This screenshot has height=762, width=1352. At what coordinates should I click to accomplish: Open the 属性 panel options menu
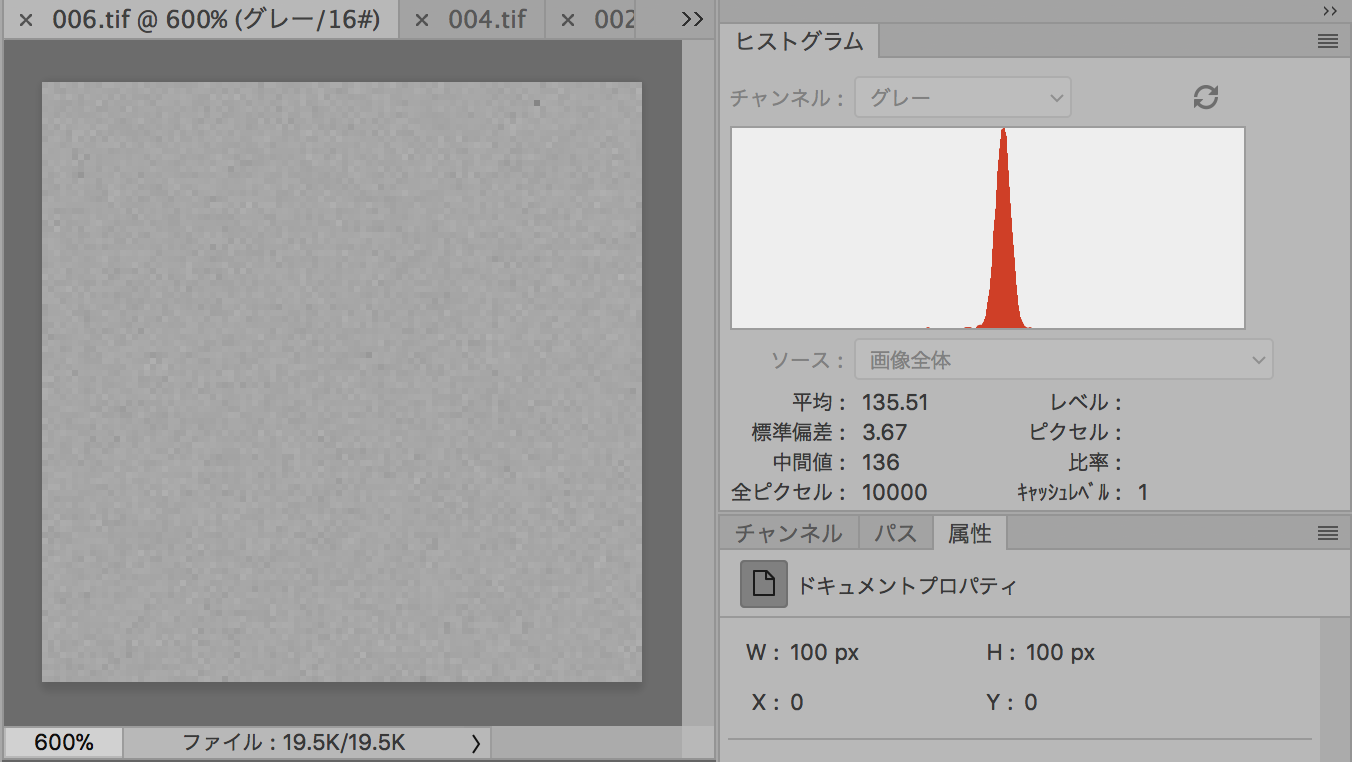point(1327,534)
